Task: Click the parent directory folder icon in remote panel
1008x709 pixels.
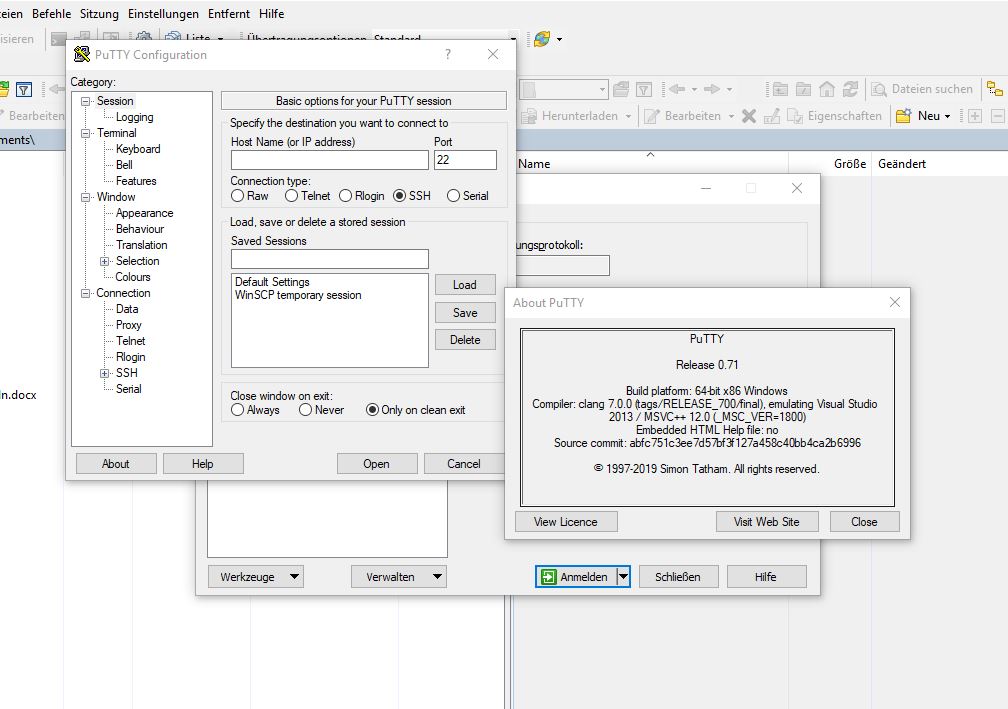Action: (x=780, y=89)
